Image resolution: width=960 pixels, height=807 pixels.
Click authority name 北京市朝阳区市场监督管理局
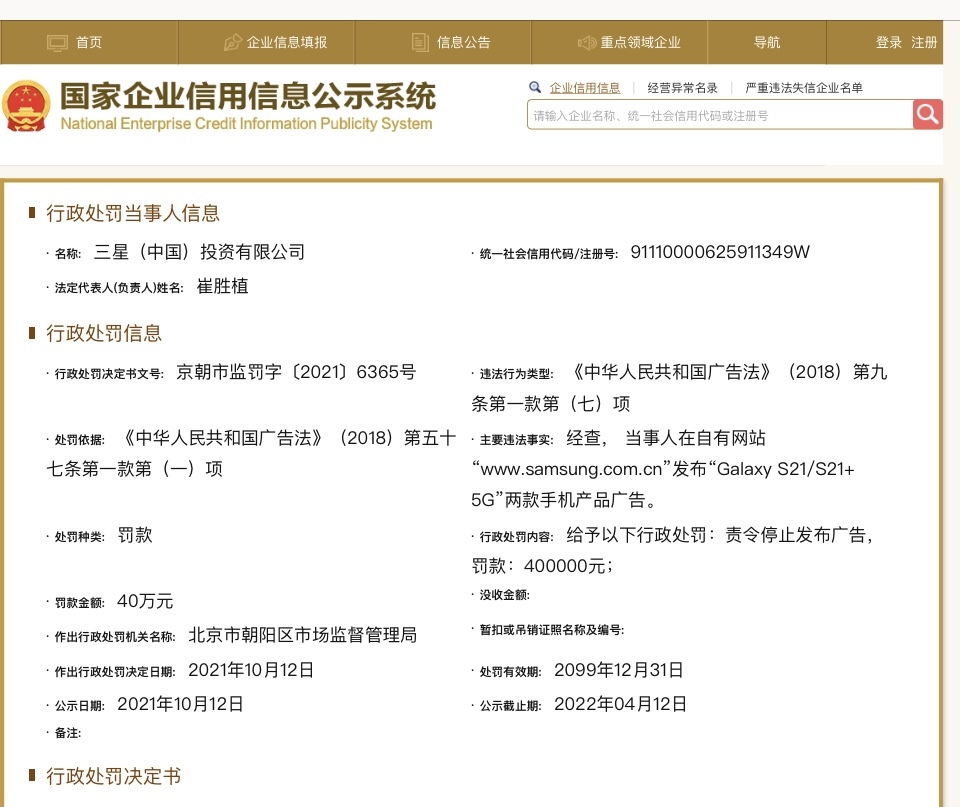(303, 635)
